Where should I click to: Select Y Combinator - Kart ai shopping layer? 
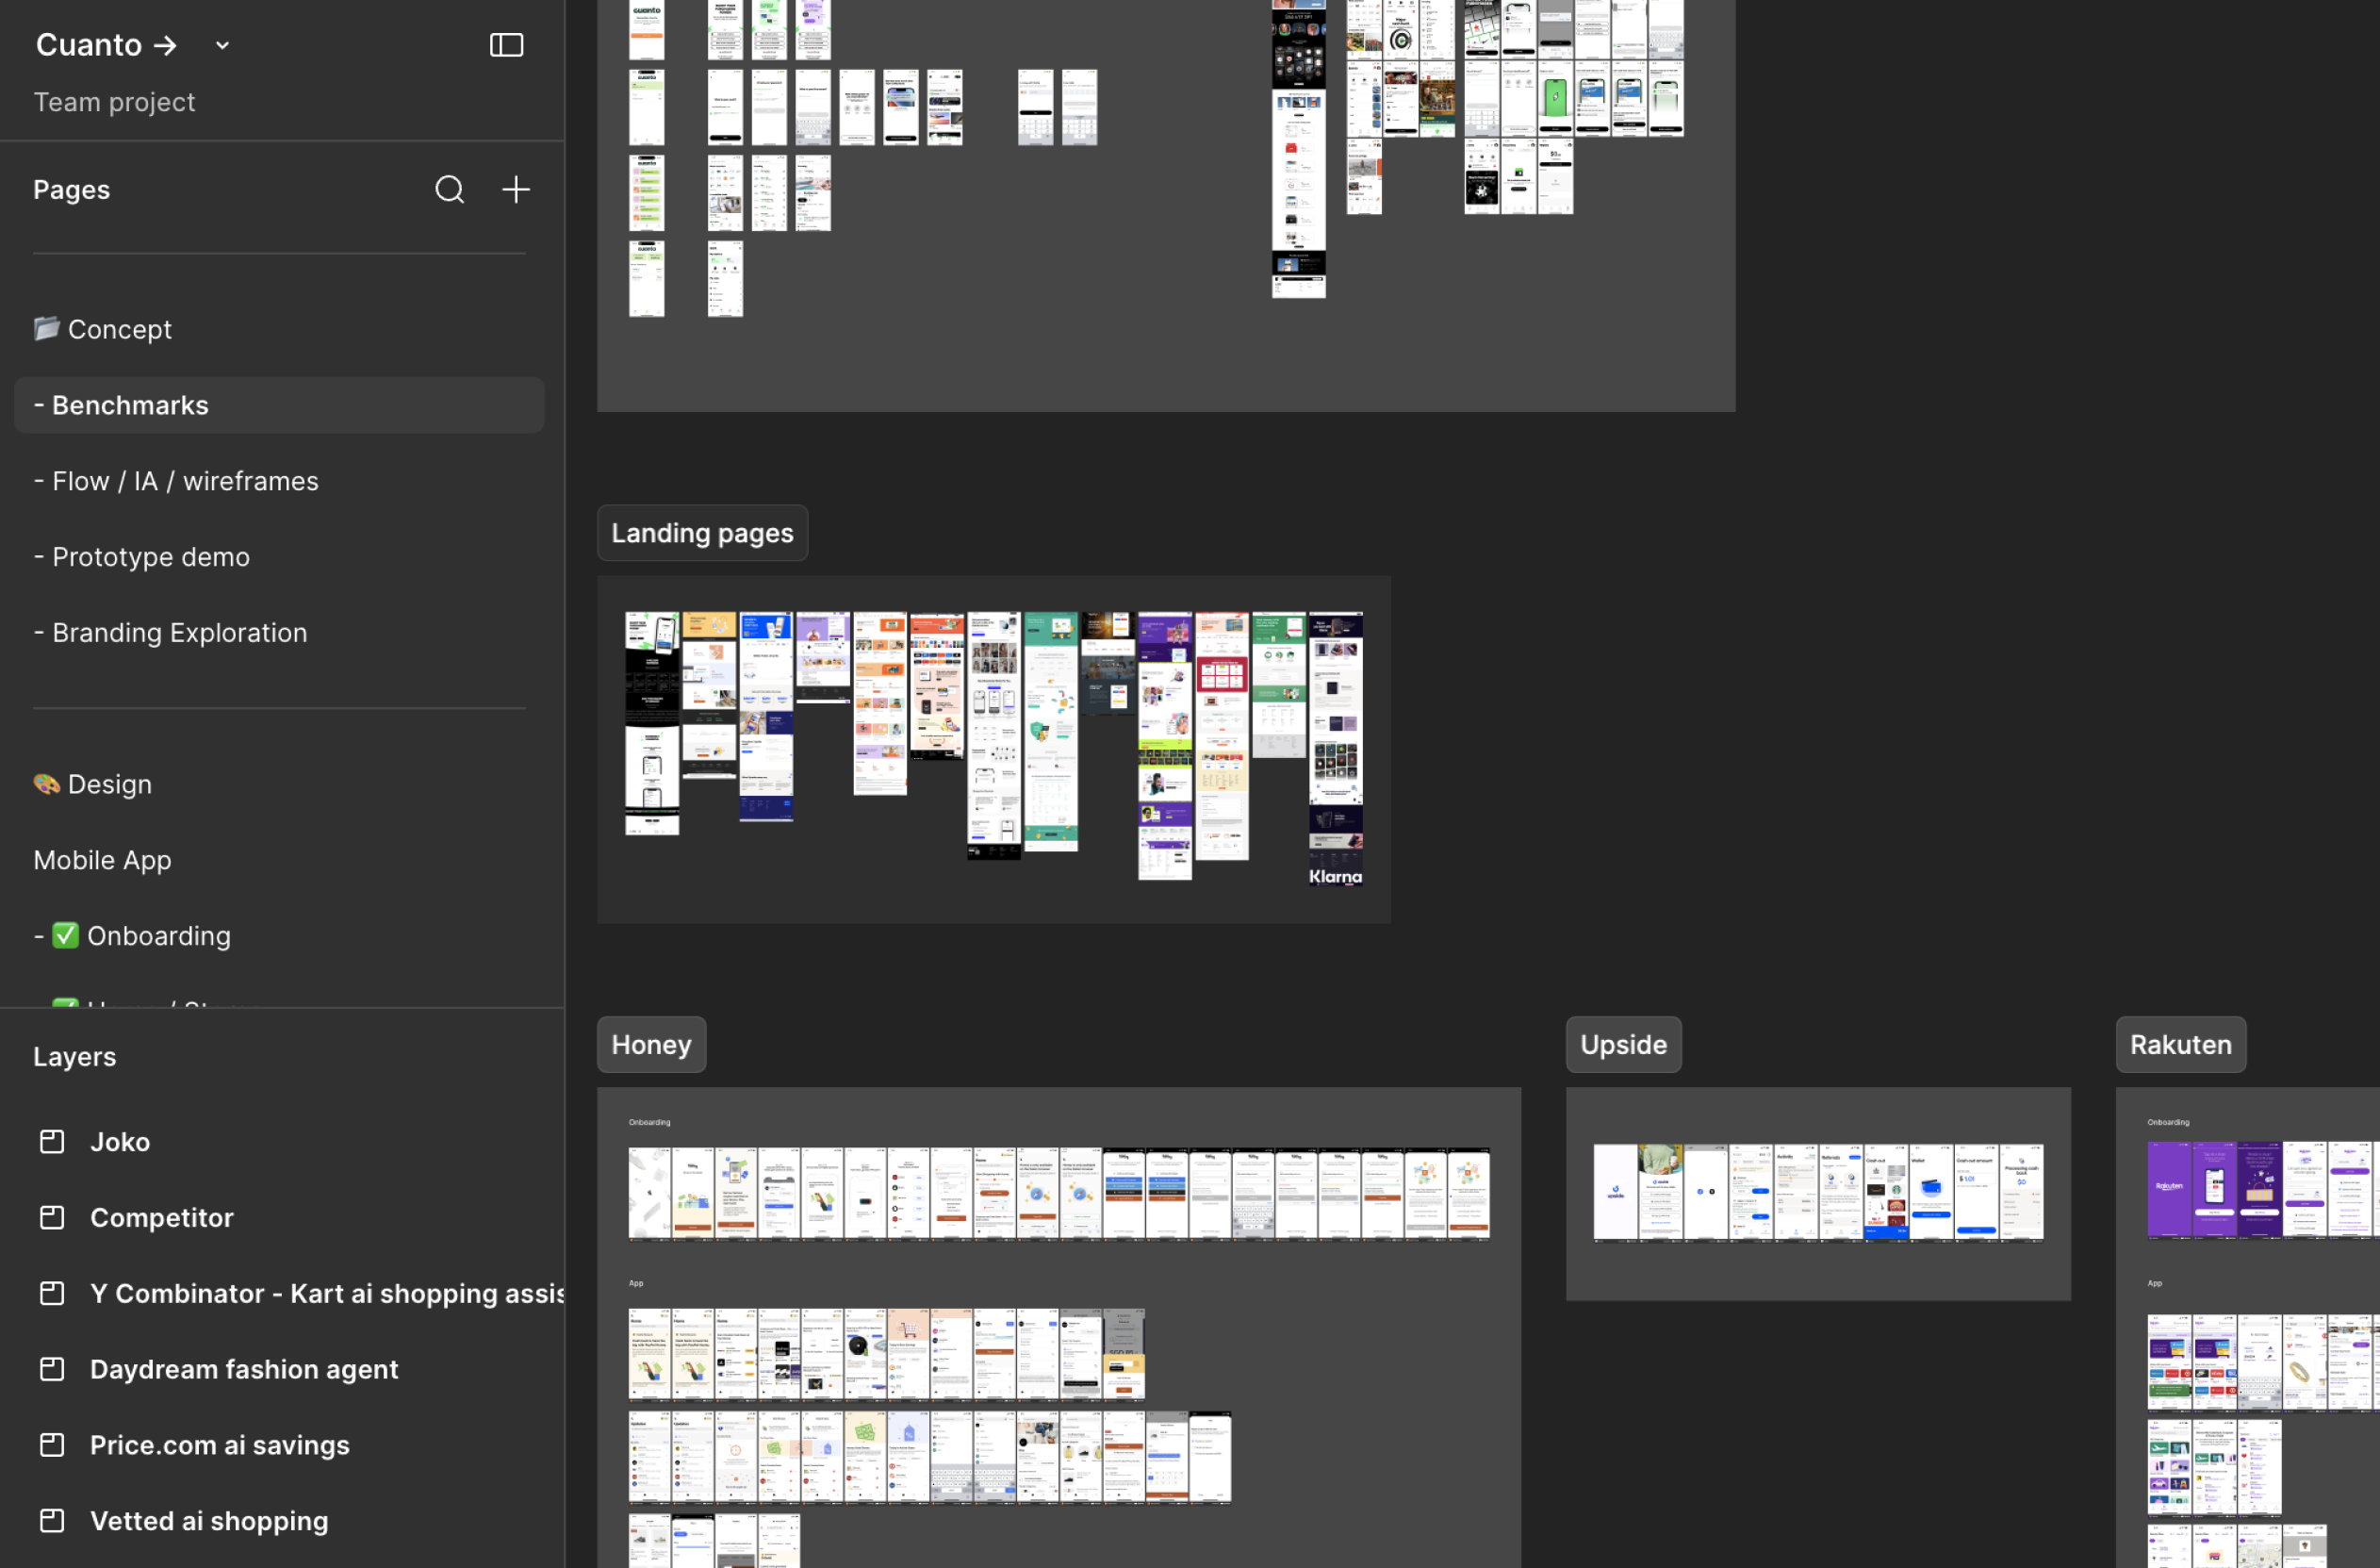[327, 1294]
